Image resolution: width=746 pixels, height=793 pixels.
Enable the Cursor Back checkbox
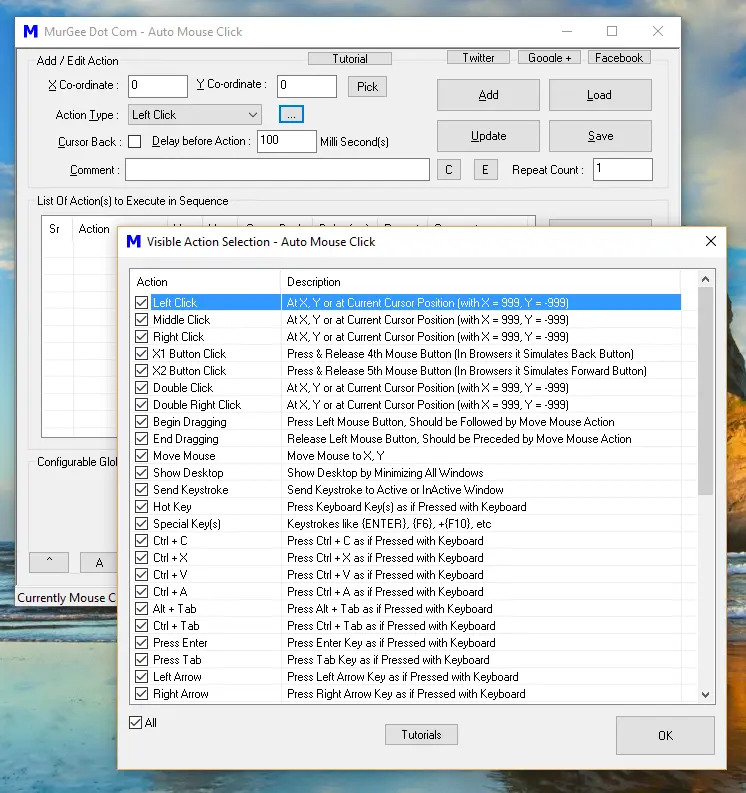(x=135, y=142)
